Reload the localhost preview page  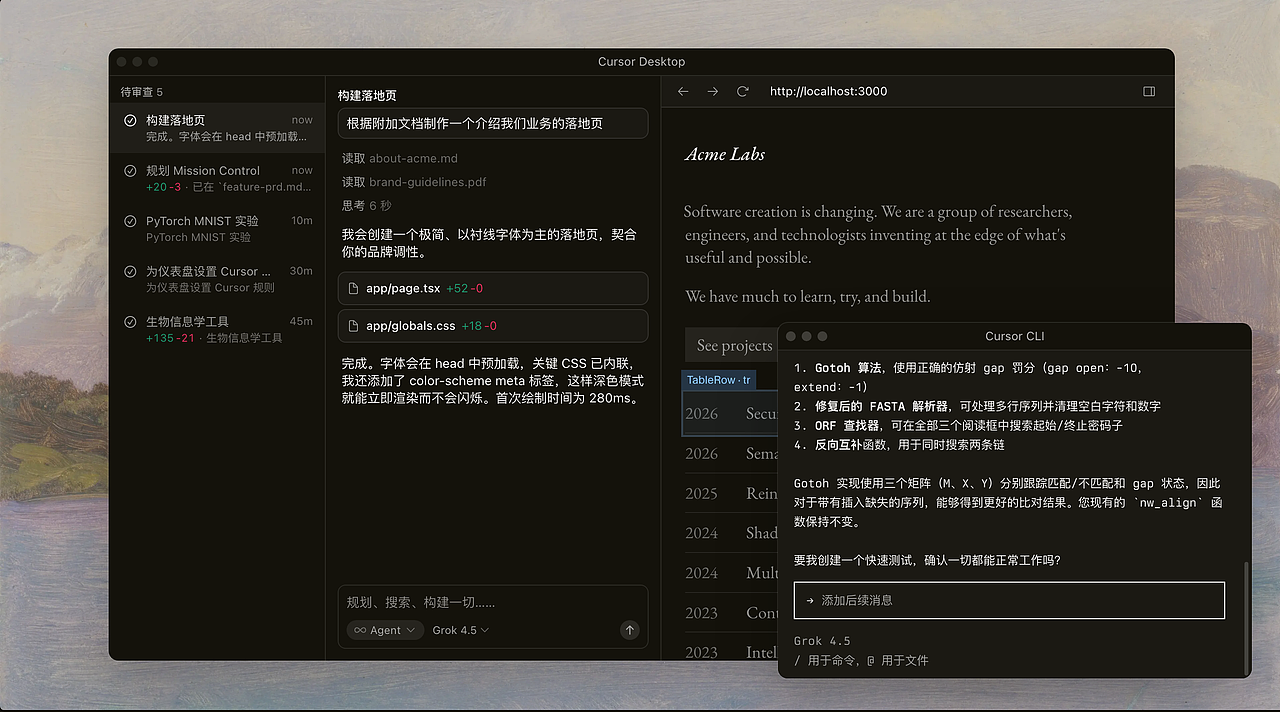point(742,91)
